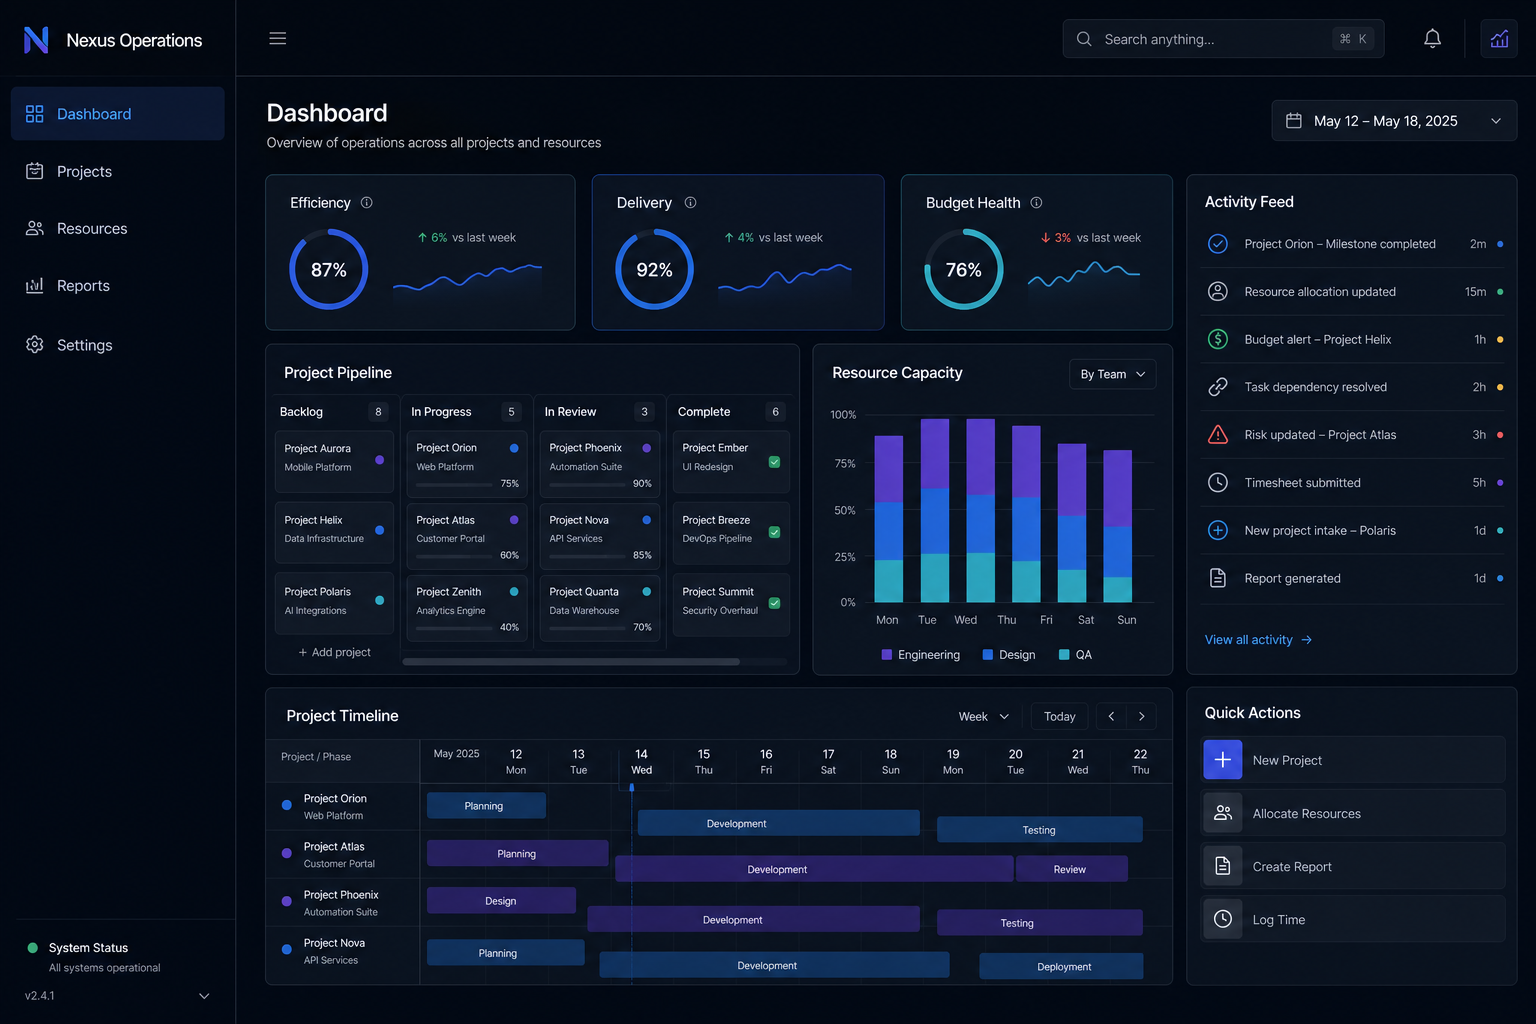Open the Project Quanta Data Warehouse card
1536x1024 pixels.
(x=600, y=607)
